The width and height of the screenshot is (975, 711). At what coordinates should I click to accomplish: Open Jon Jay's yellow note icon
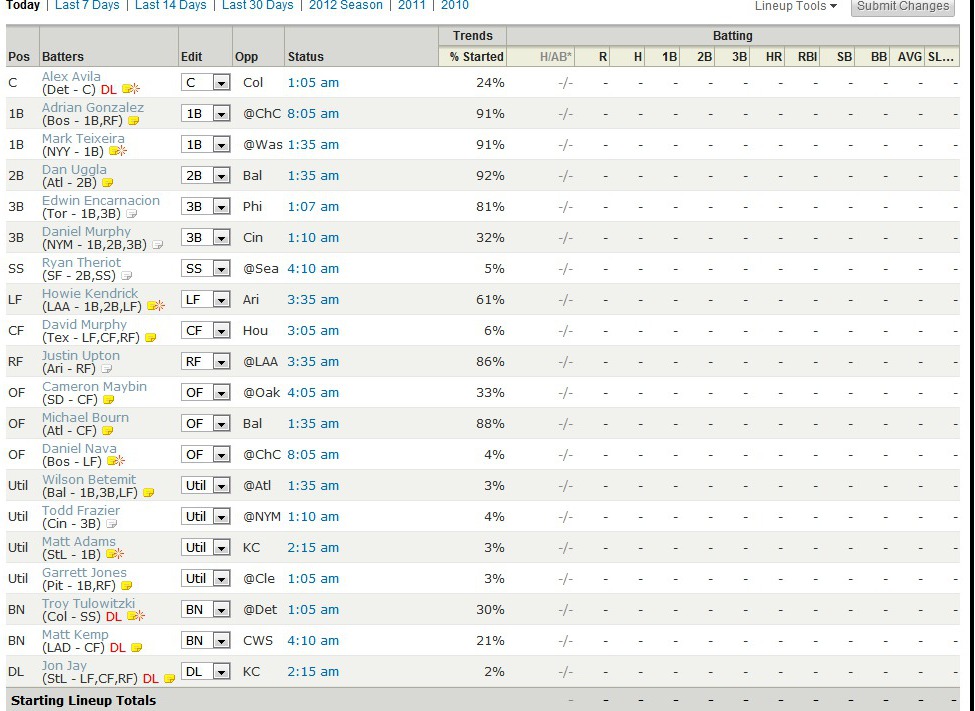pos(169,679)
